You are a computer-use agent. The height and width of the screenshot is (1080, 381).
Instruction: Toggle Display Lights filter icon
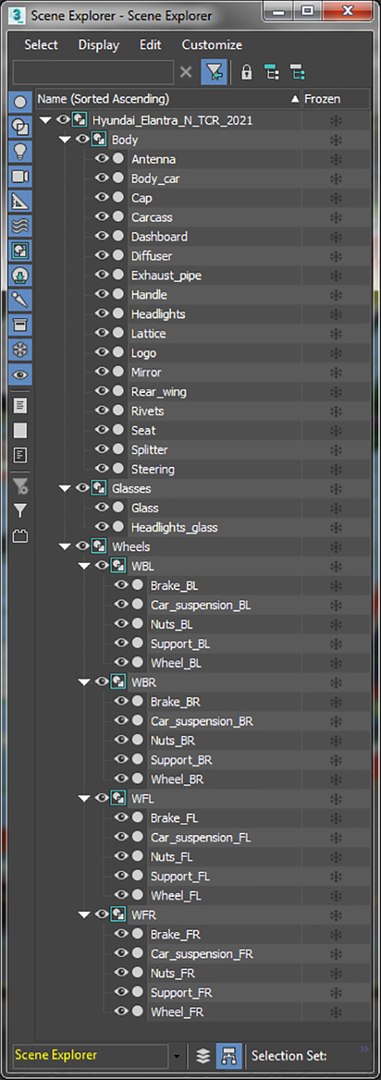(x=20, y=152)
